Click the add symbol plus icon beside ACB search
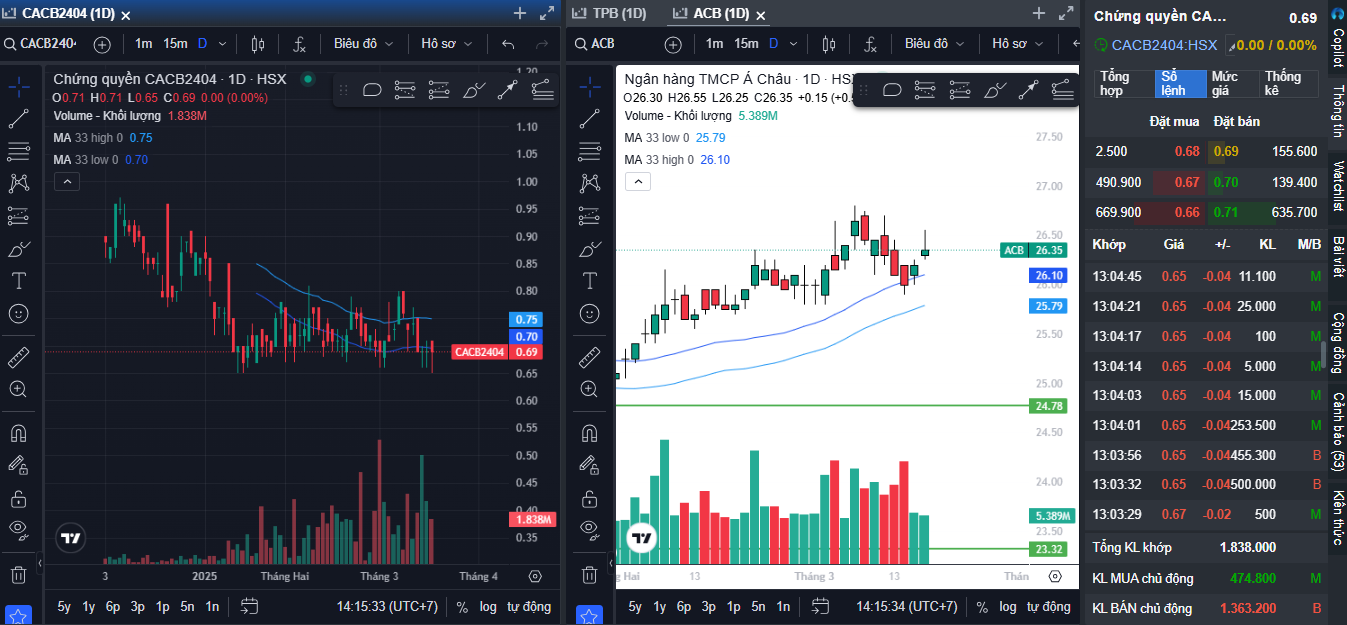 coord(673,44)
